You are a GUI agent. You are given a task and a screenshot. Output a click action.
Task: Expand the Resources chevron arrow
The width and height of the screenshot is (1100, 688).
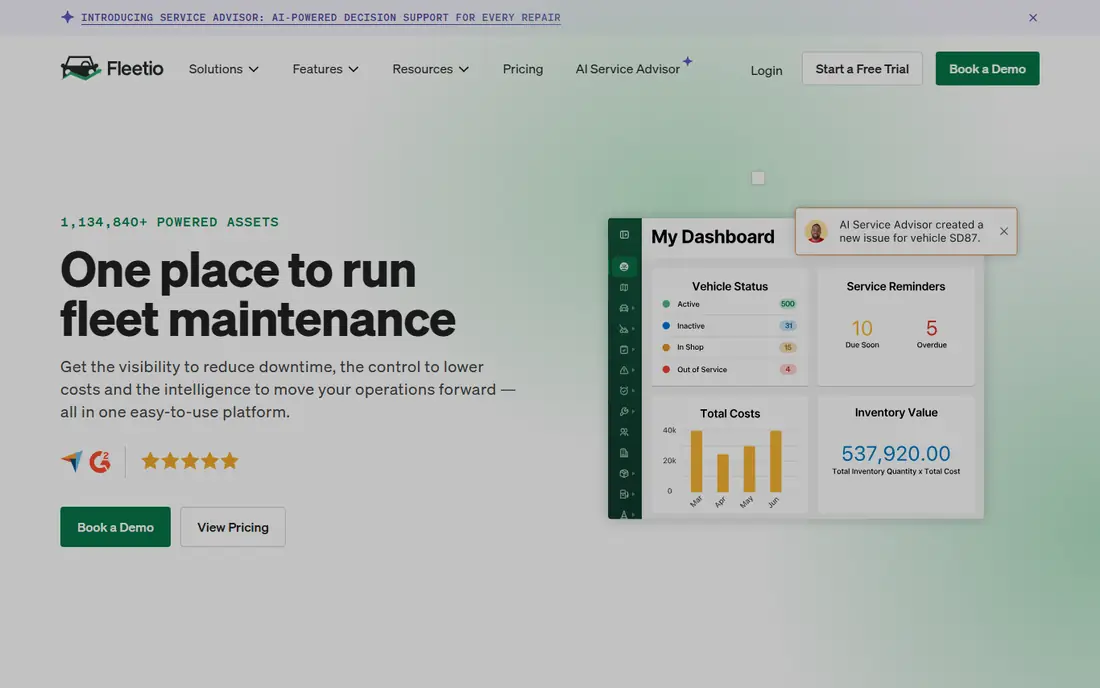464,69
